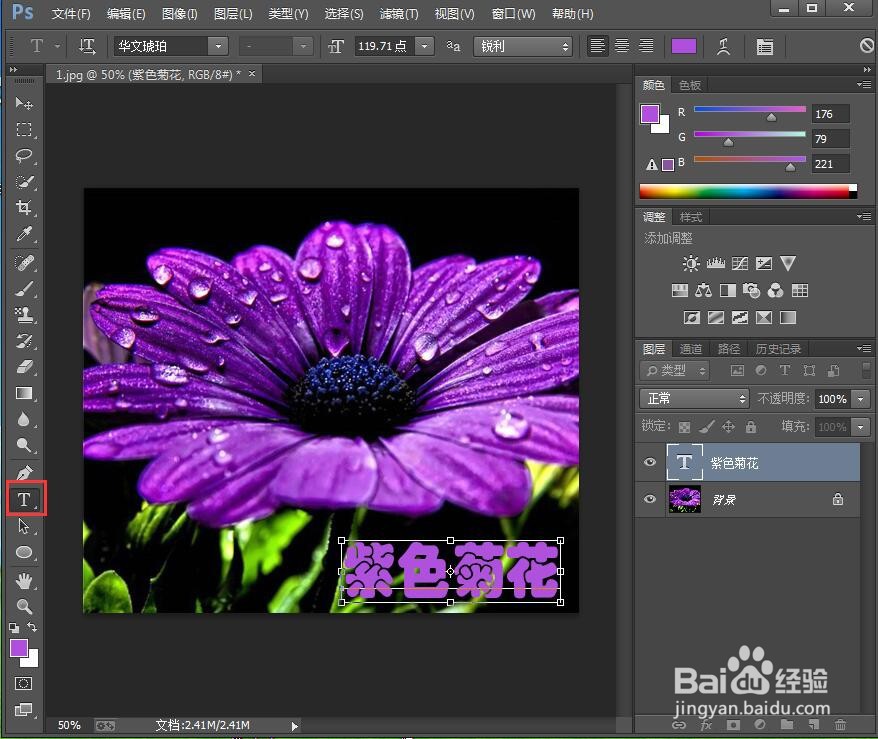
Task: Select the Crop tool
Action: (24, 208)
